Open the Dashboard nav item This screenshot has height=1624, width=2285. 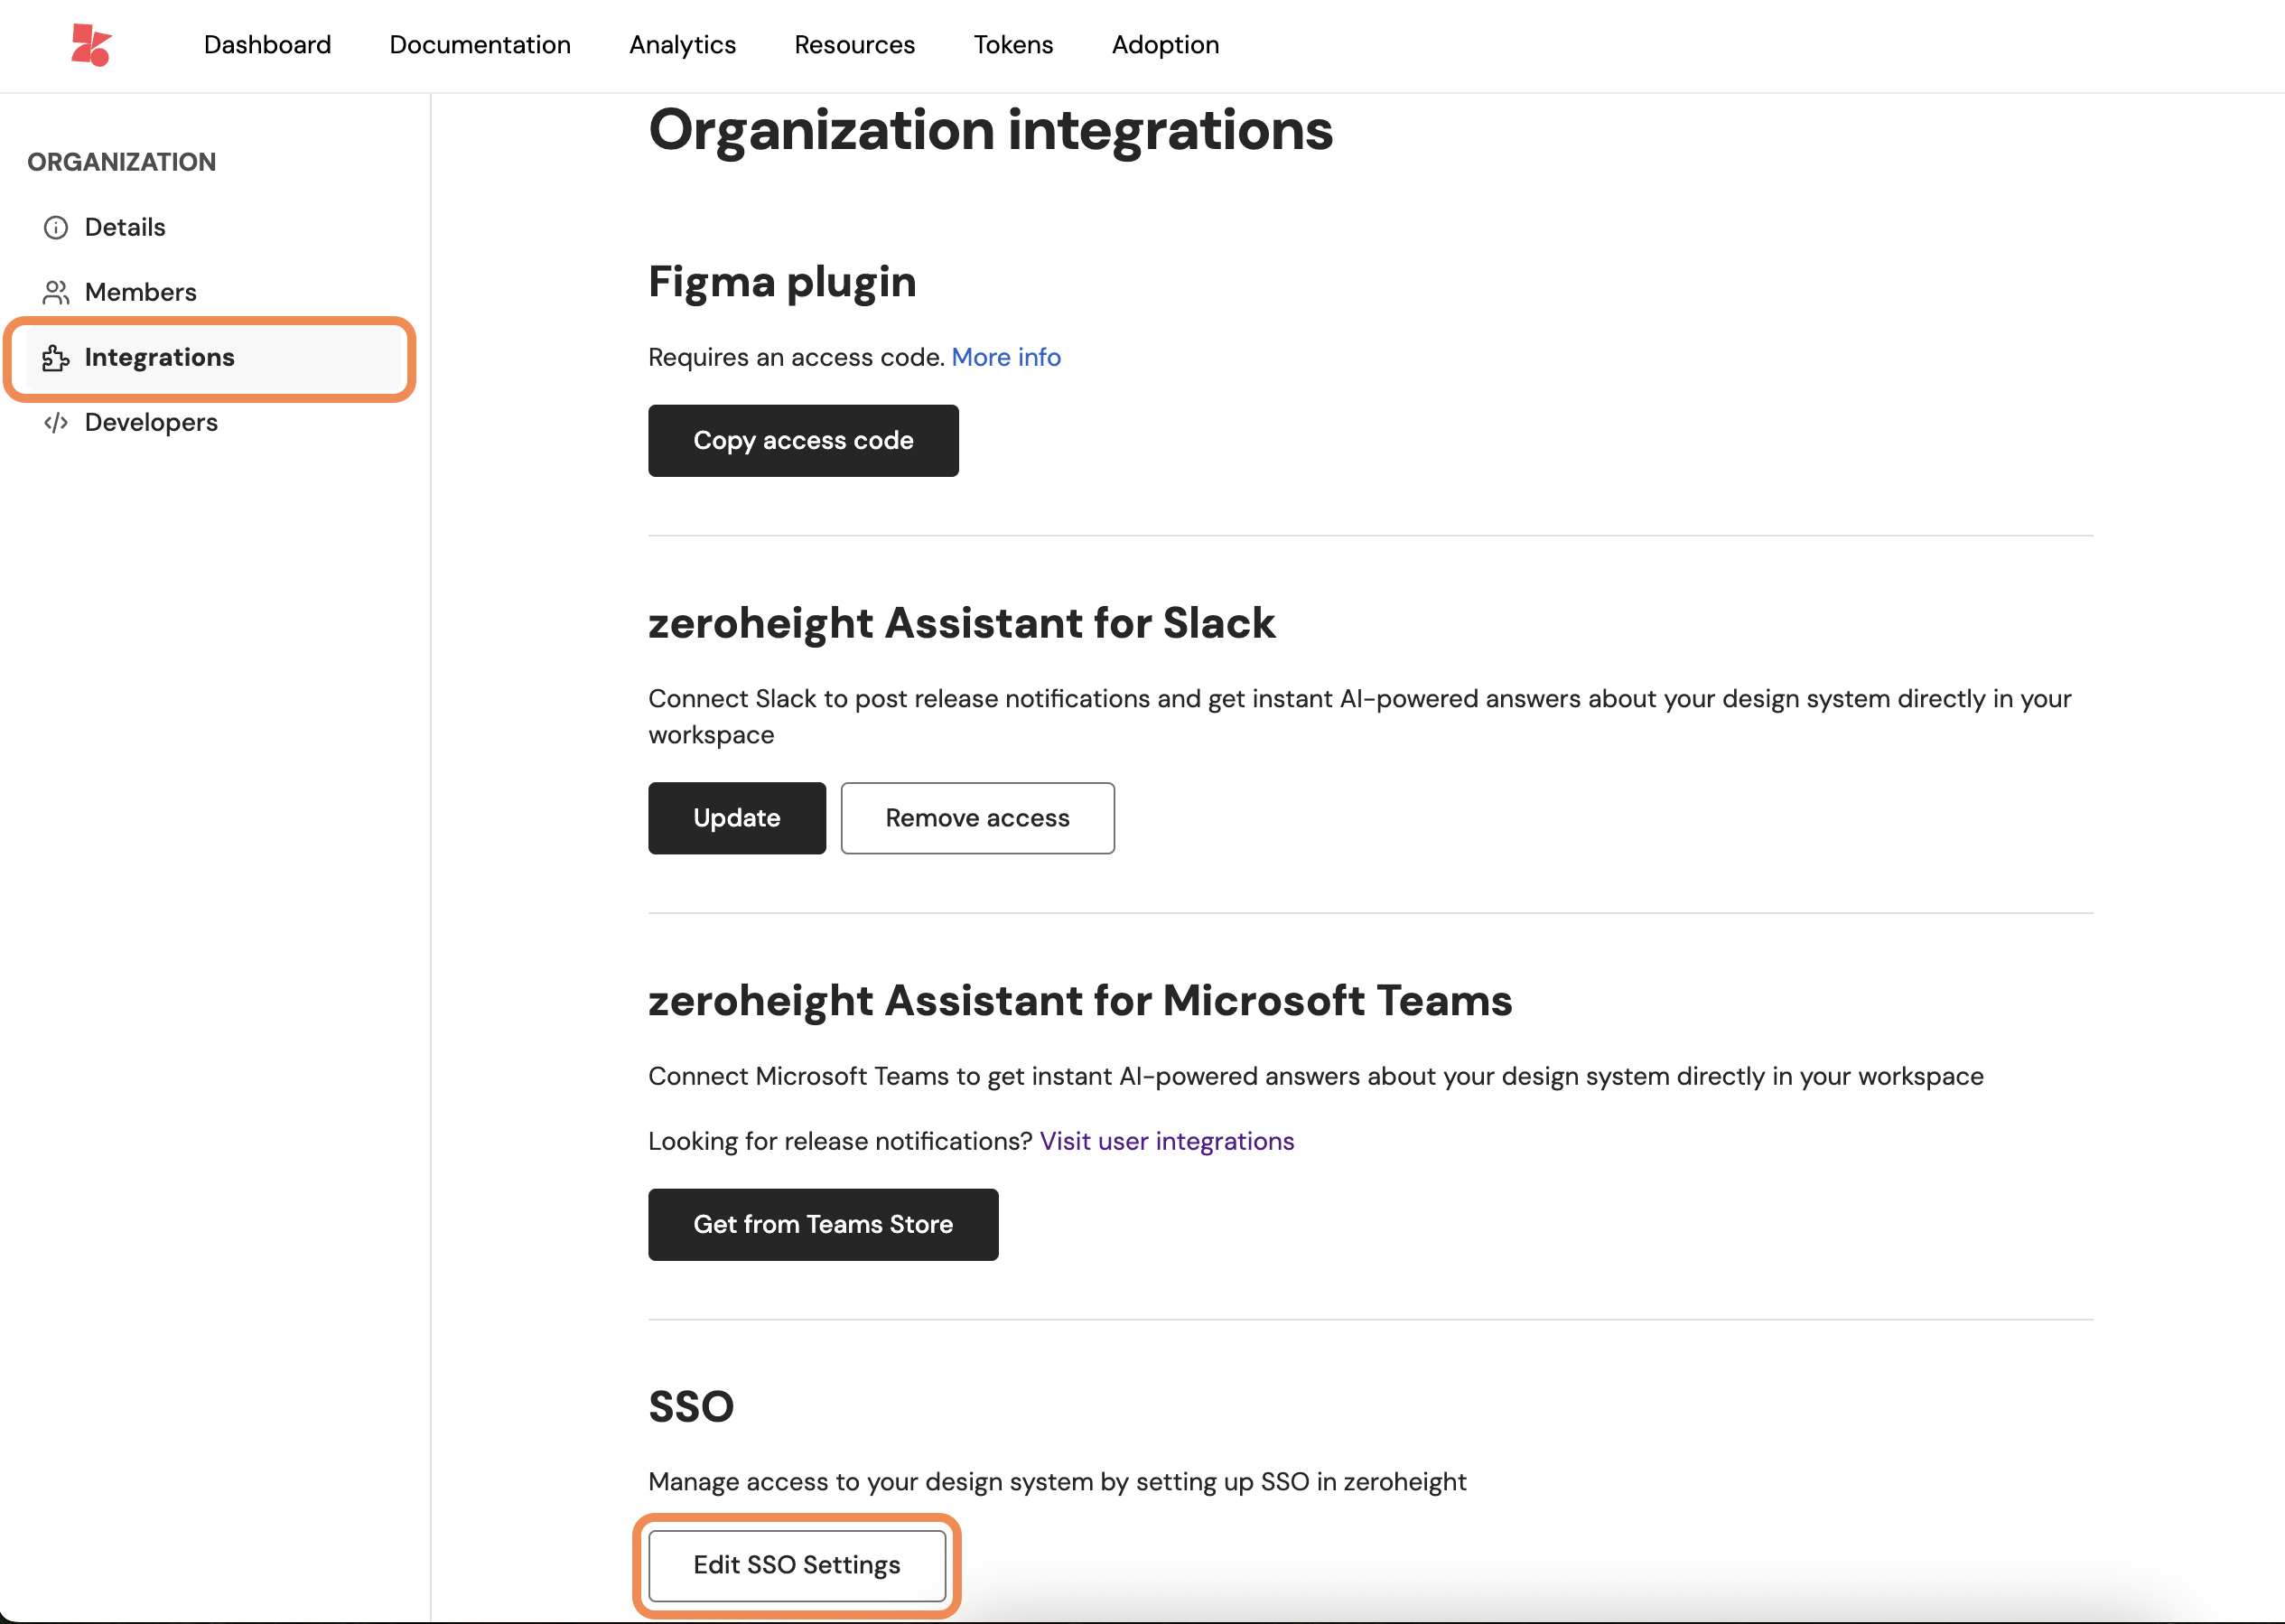[267, 45]
